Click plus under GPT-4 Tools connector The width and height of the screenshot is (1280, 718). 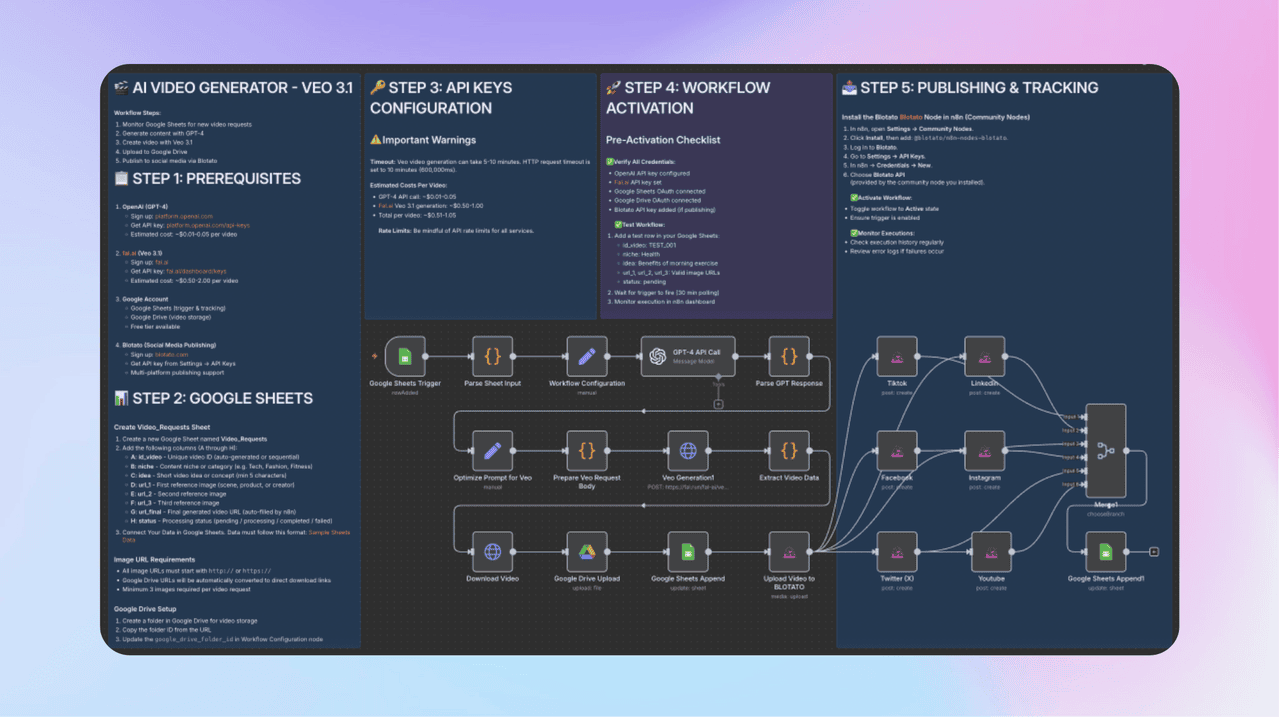click(x=718, y=404)
